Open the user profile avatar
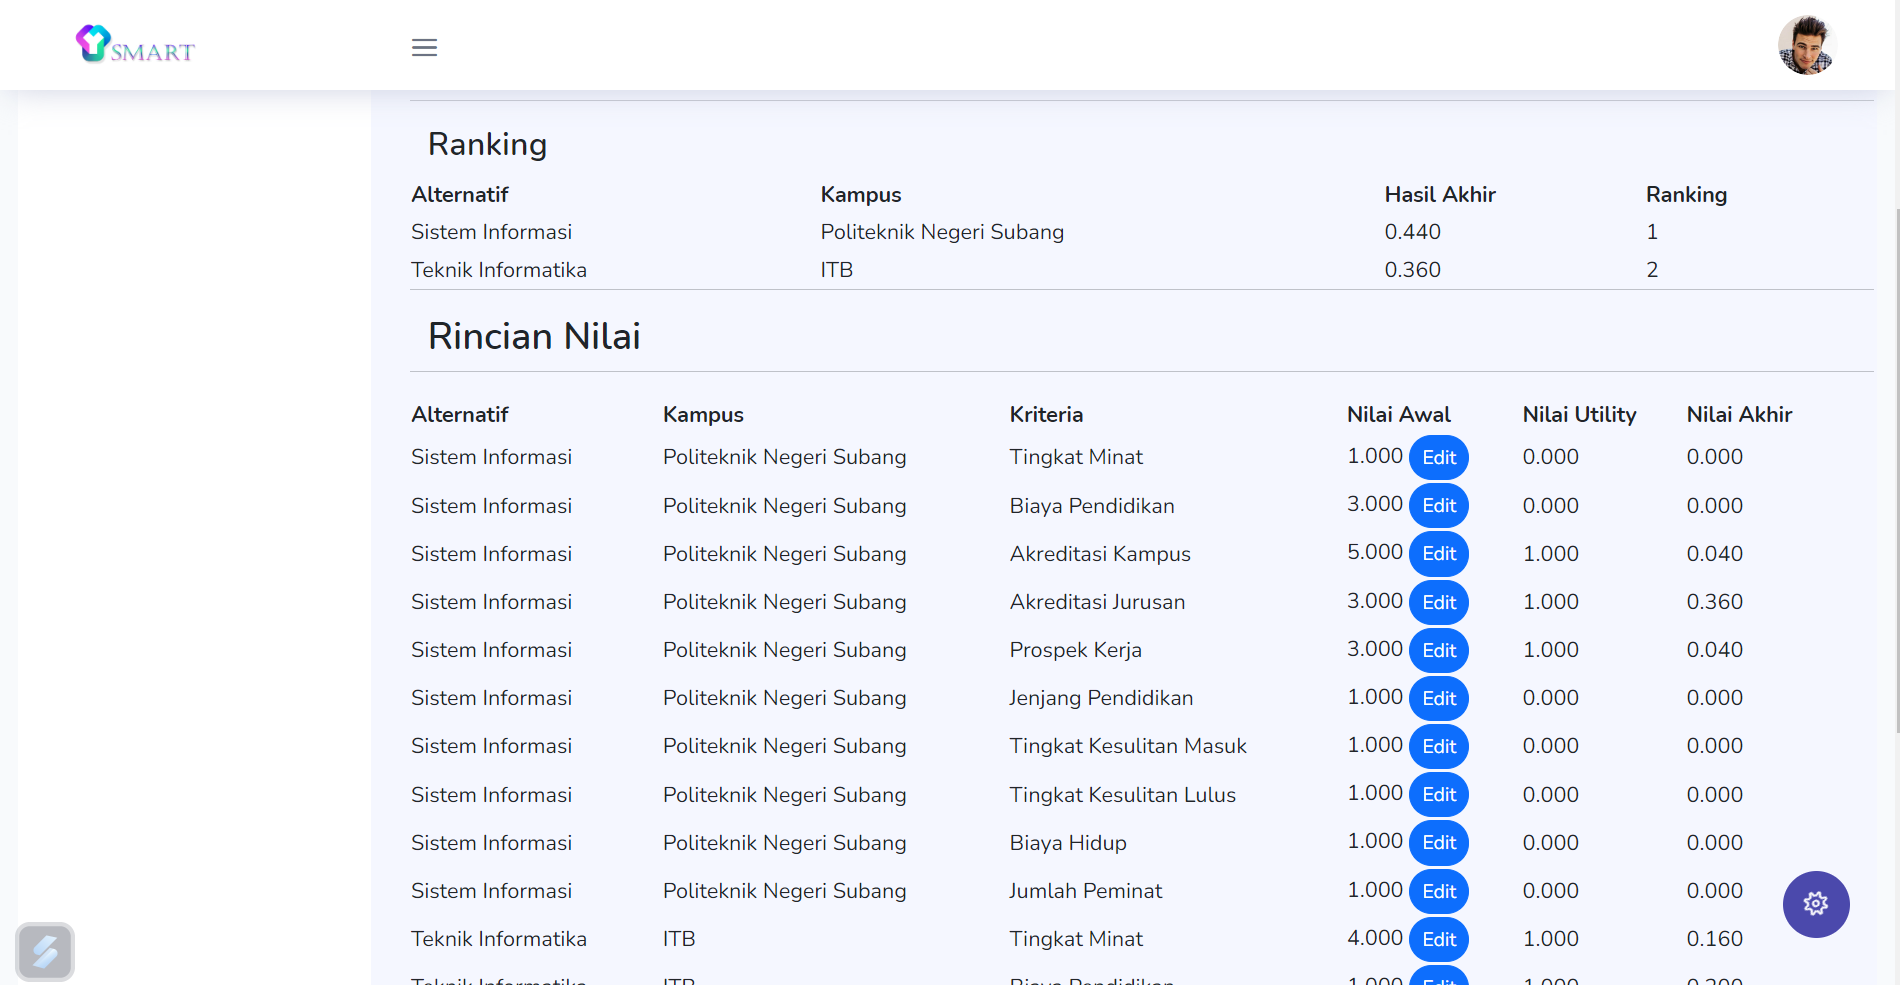 1806,46
